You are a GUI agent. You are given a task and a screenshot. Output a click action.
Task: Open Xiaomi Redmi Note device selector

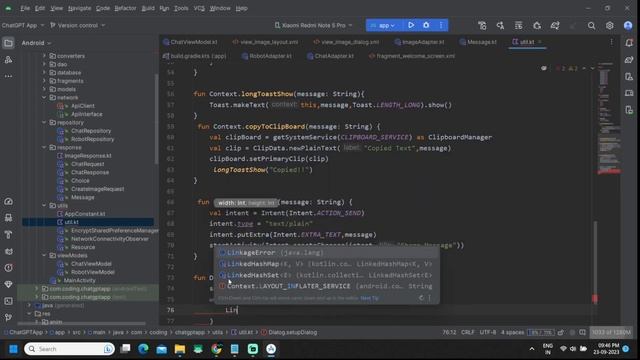[x=313, y=25]
